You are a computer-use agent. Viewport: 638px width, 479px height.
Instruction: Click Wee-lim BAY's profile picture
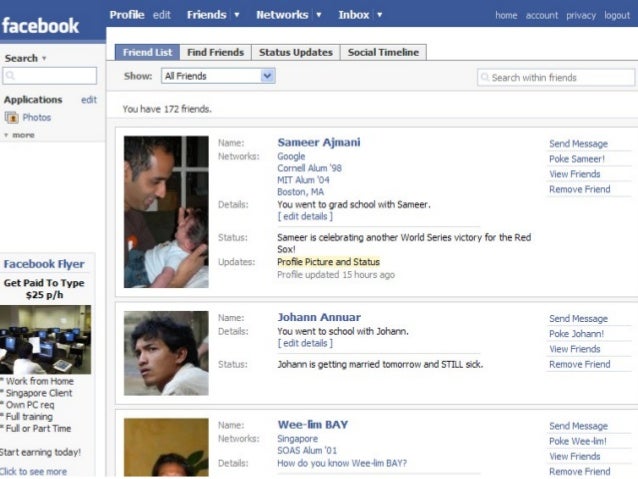pos(166,447)
